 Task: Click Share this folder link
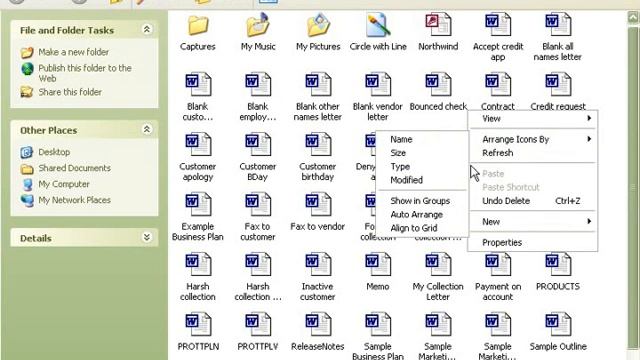pyautogui.click(x=70, y=92)
